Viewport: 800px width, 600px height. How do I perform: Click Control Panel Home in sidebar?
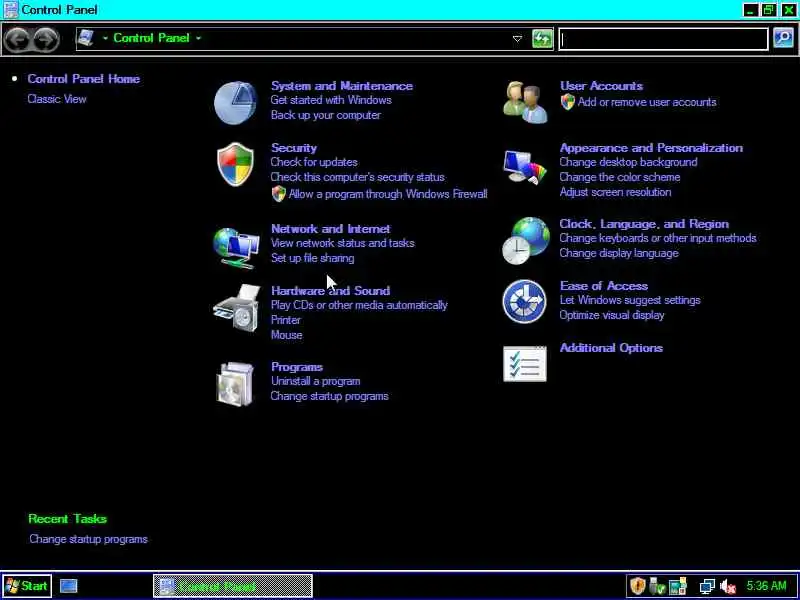point(84,79)
